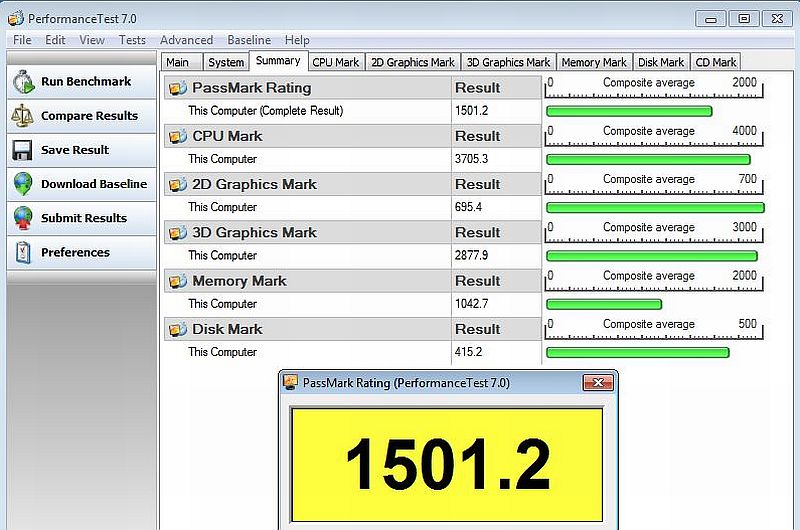The height and width of the screenshot is (530, 800).
Task: Click the Memory Mark header icon
Action: pyautogui.click(x=178, y=281)
